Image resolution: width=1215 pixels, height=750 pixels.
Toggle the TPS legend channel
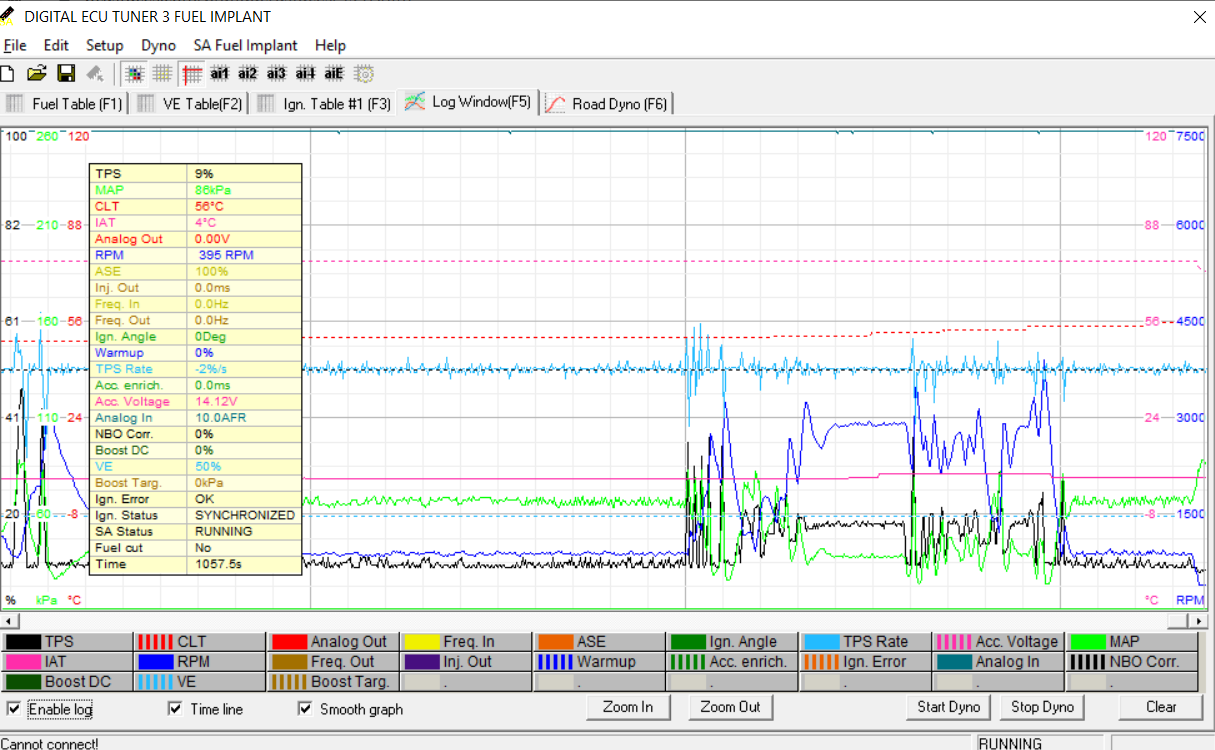pyautogui.click(x=67, y=642)
